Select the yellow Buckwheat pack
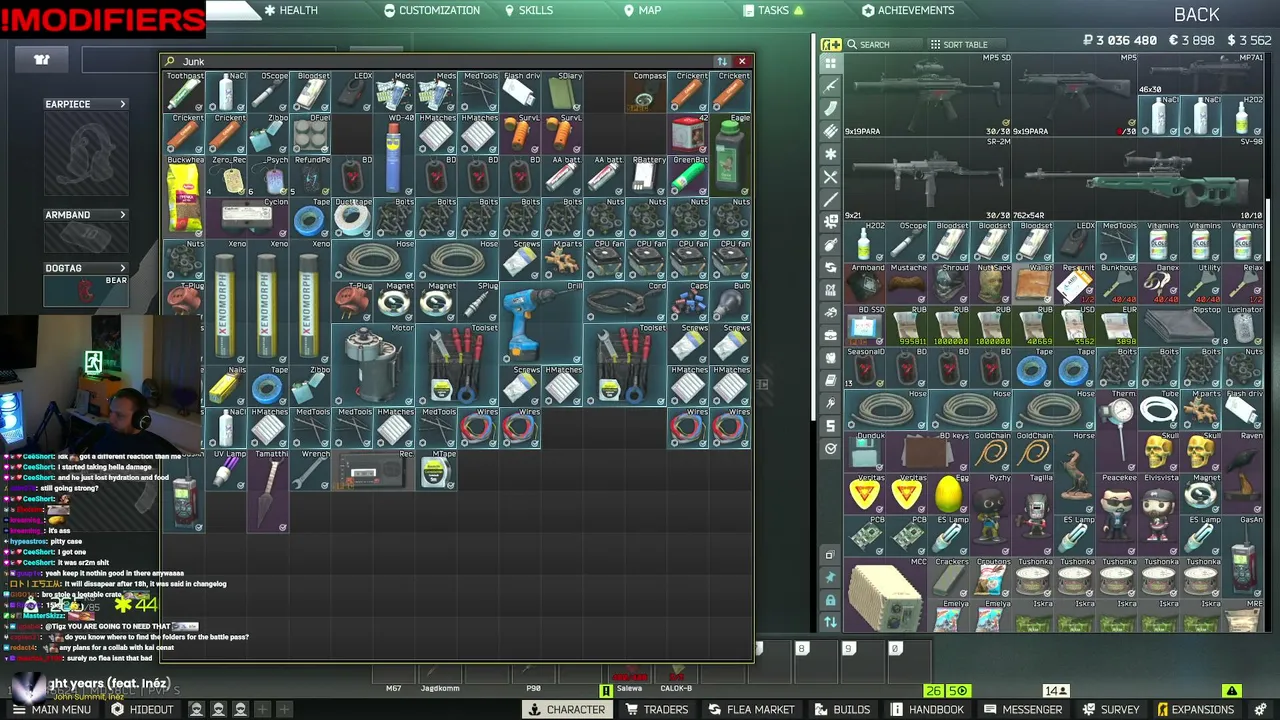1280x720 pixels. [184, 197]
